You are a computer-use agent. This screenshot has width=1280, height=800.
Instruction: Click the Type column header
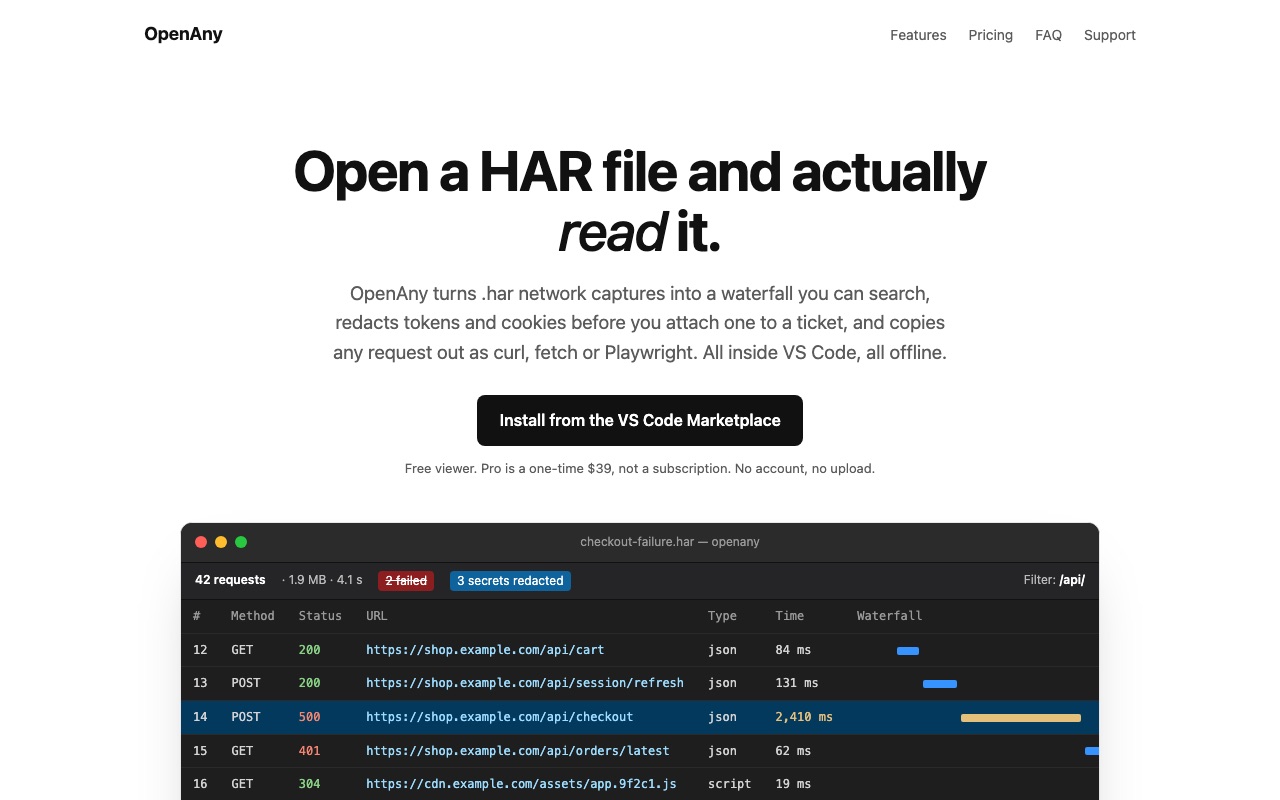tap(722, 616)
